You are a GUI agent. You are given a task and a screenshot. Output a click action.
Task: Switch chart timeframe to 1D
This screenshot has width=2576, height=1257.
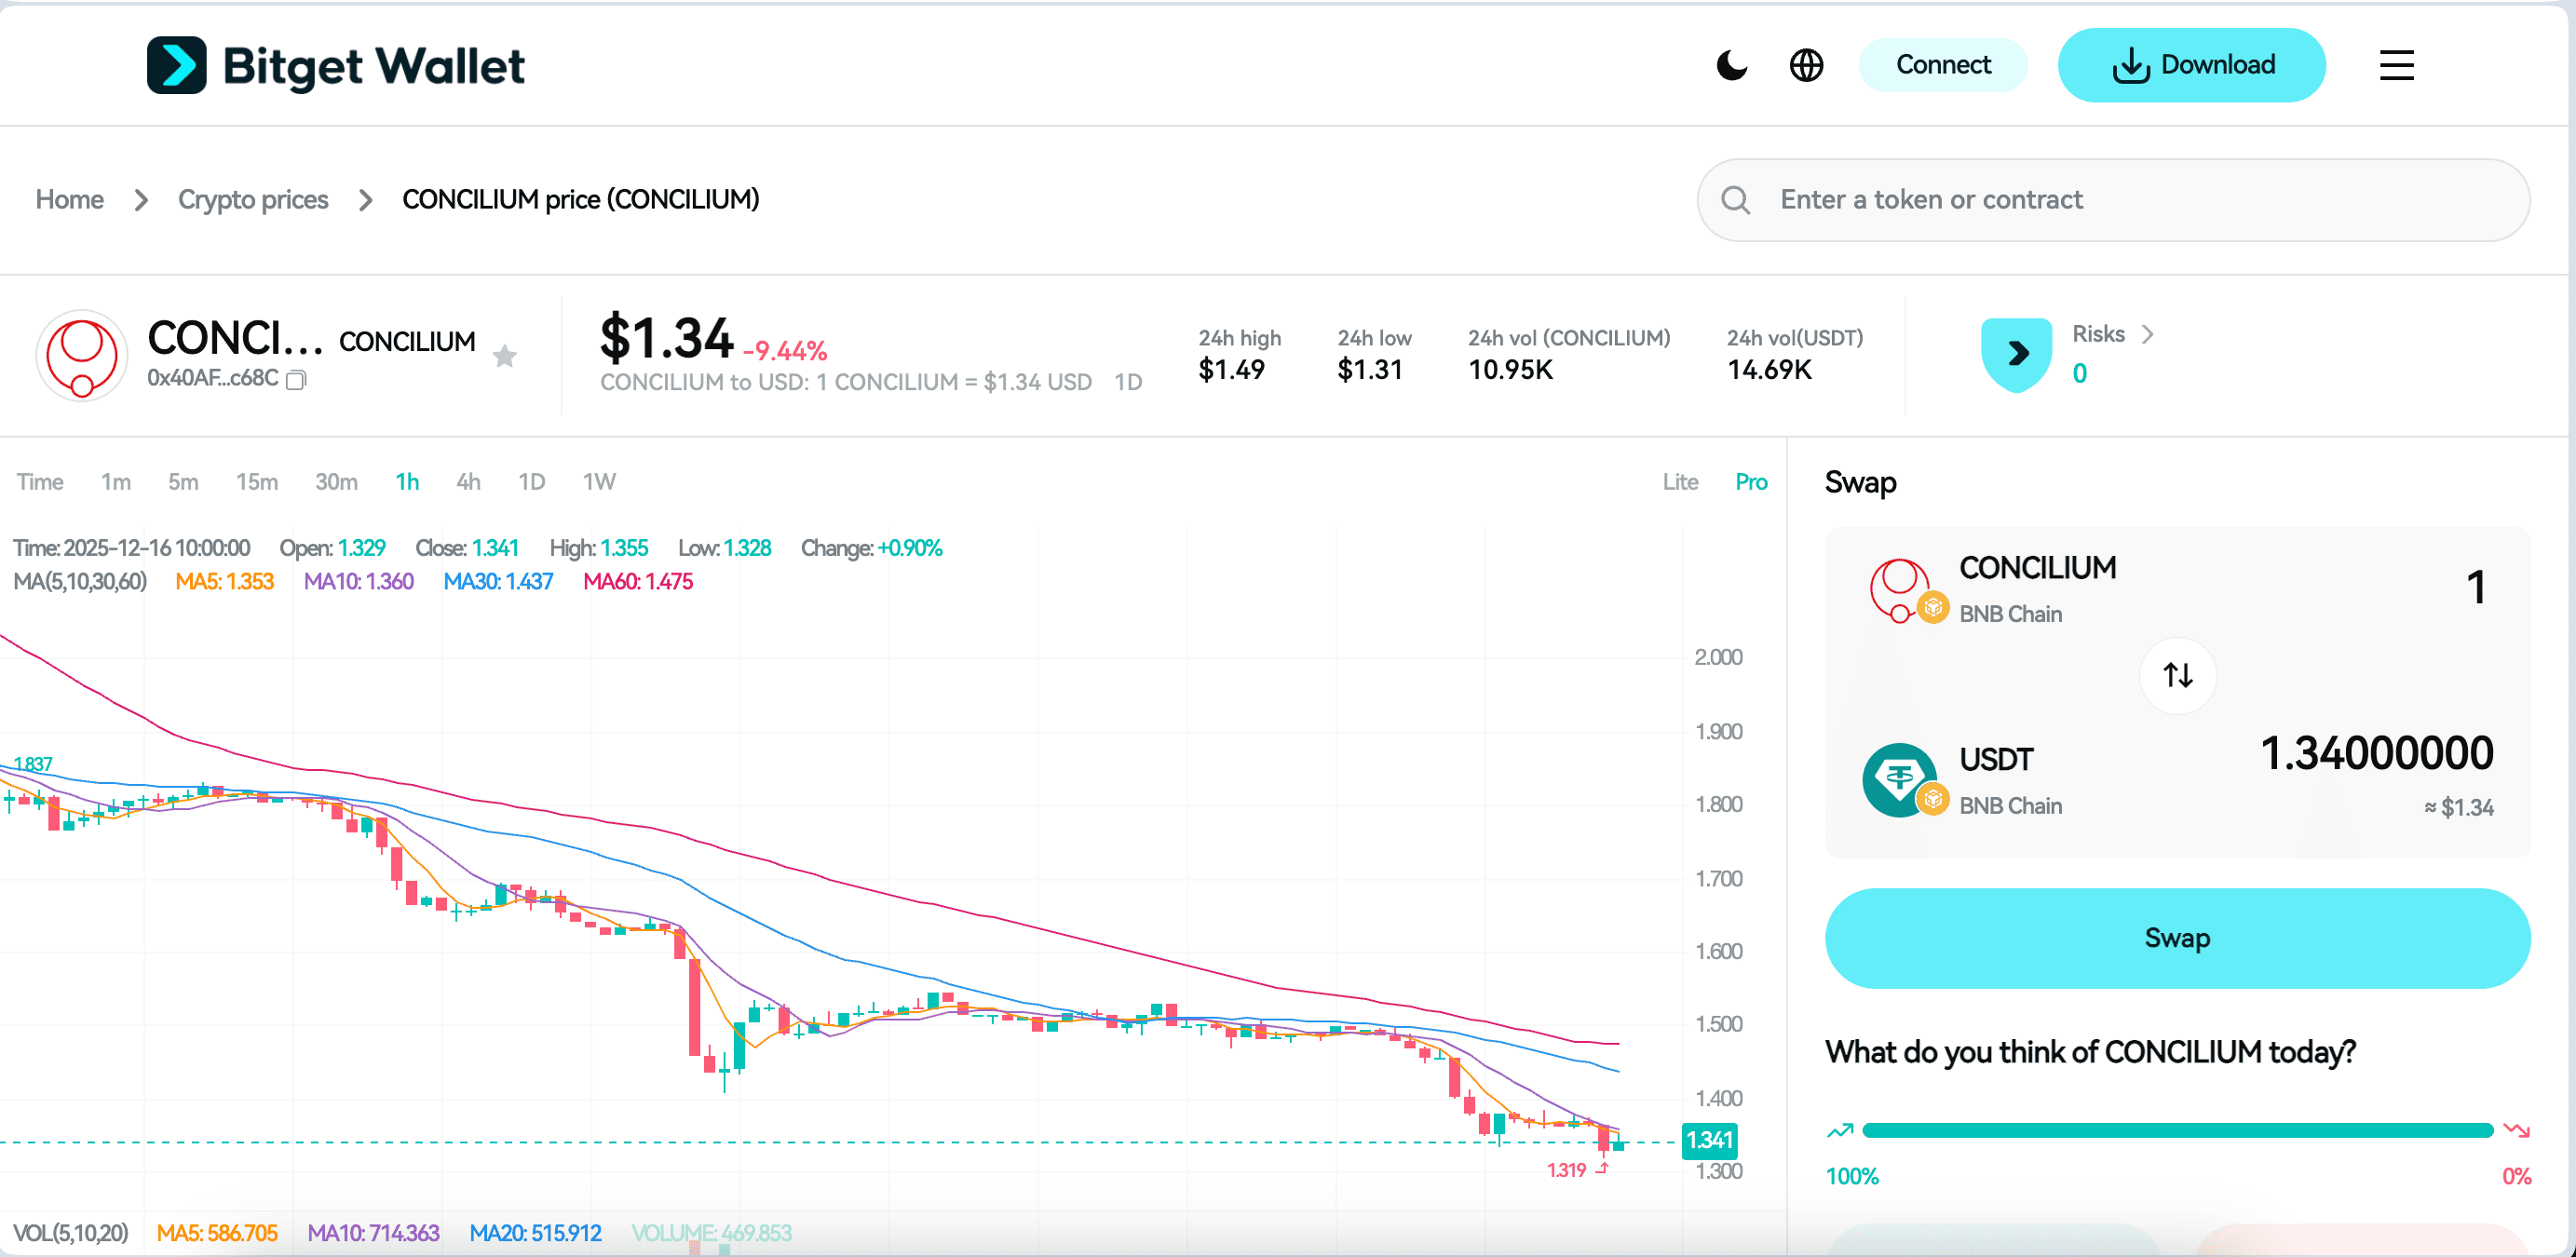coord(531,481)
